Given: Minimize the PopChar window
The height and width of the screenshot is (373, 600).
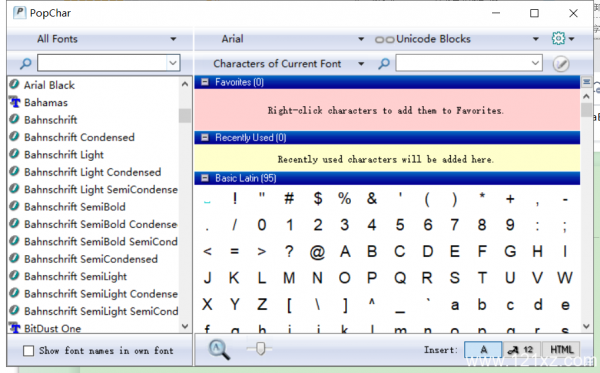Looking at the screenshot, I should point(496,13).
